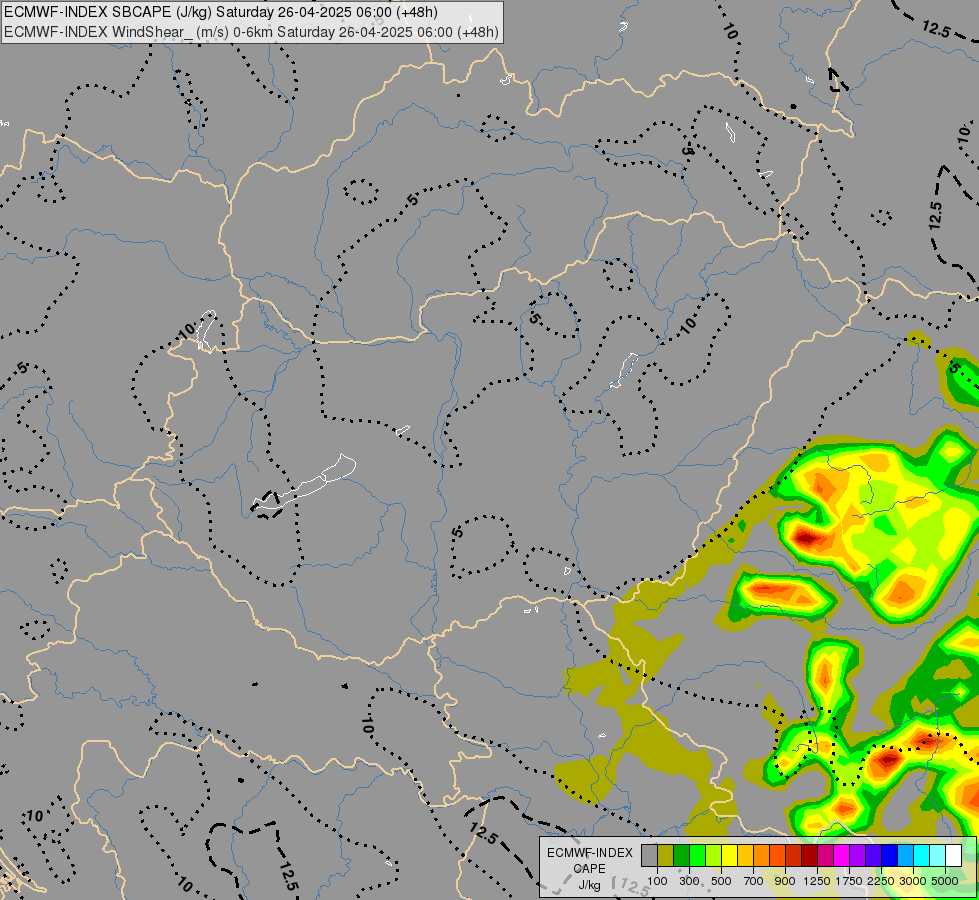Select the olive swatch left of the 100 tick
The image size is (979, 900).
[666, 856]
